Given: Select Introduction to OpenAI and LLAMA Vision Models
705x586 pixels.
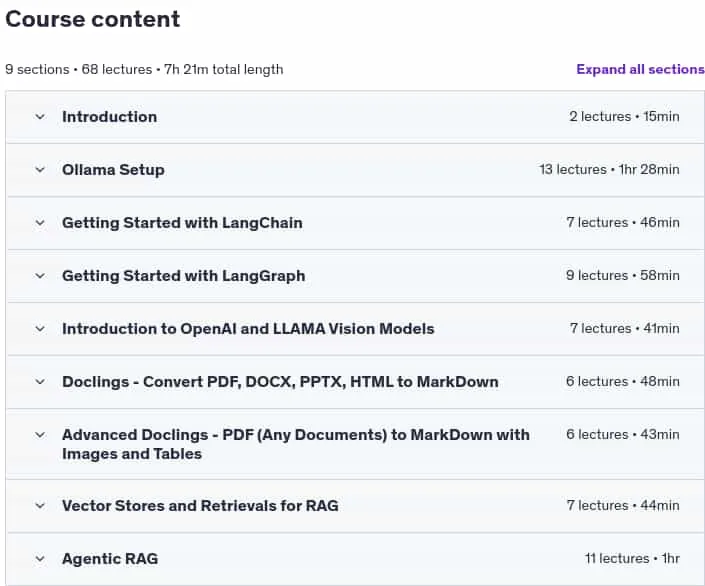Looking at the screenshot, I should coord(248,329).
